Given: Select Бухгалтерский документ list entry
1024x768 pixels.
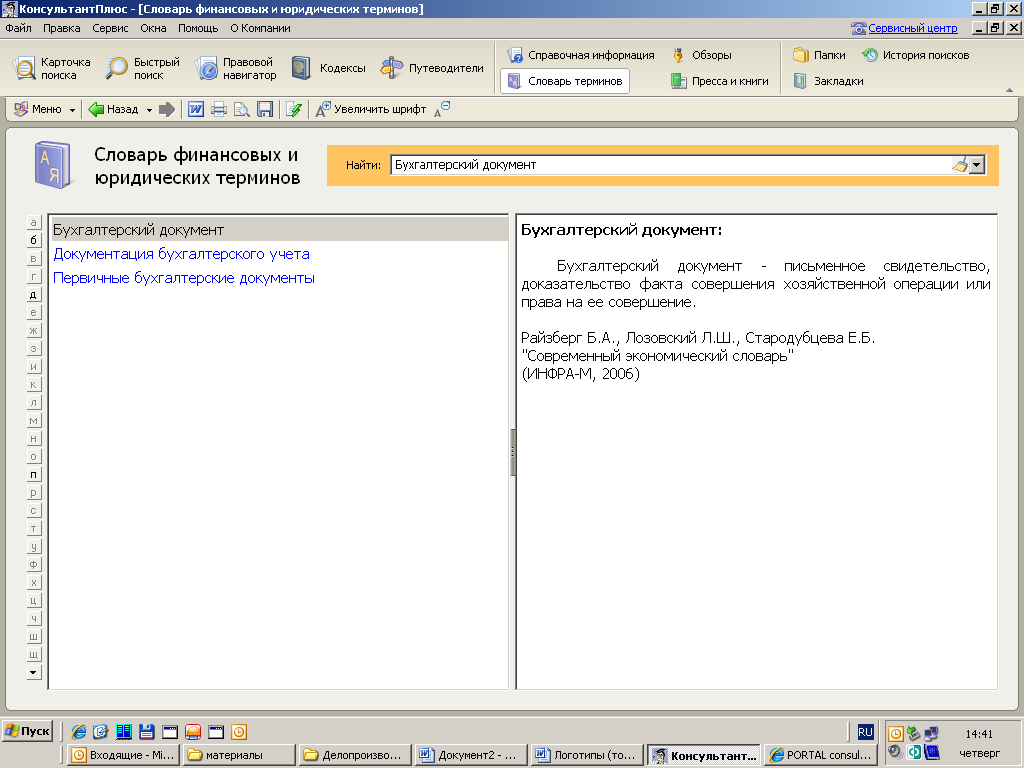Looking at the screenshot, I should [x=280, y=230].
